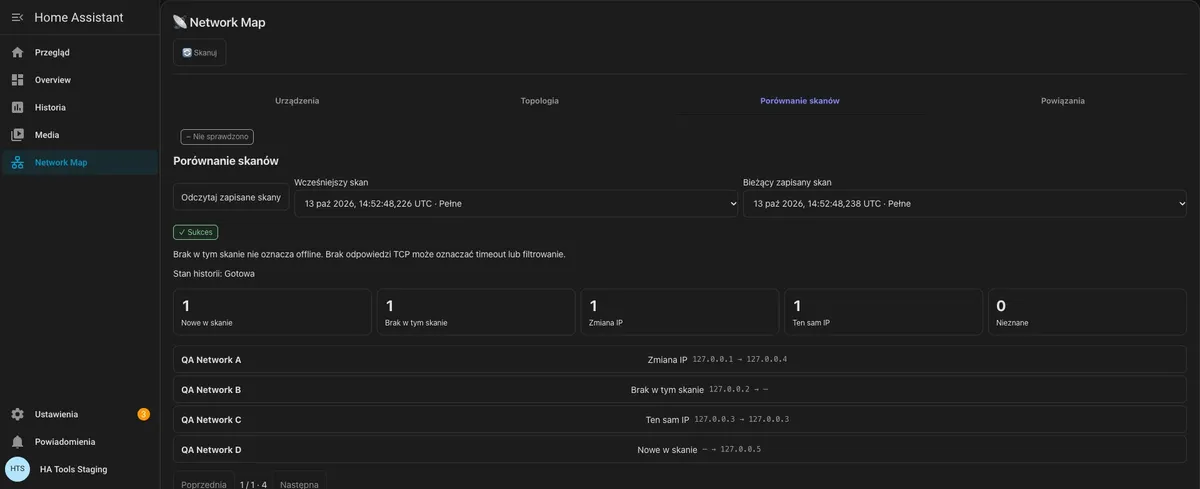Click the 127.0.0.2 → — text

pyautogui.click(x=738, y=390)
